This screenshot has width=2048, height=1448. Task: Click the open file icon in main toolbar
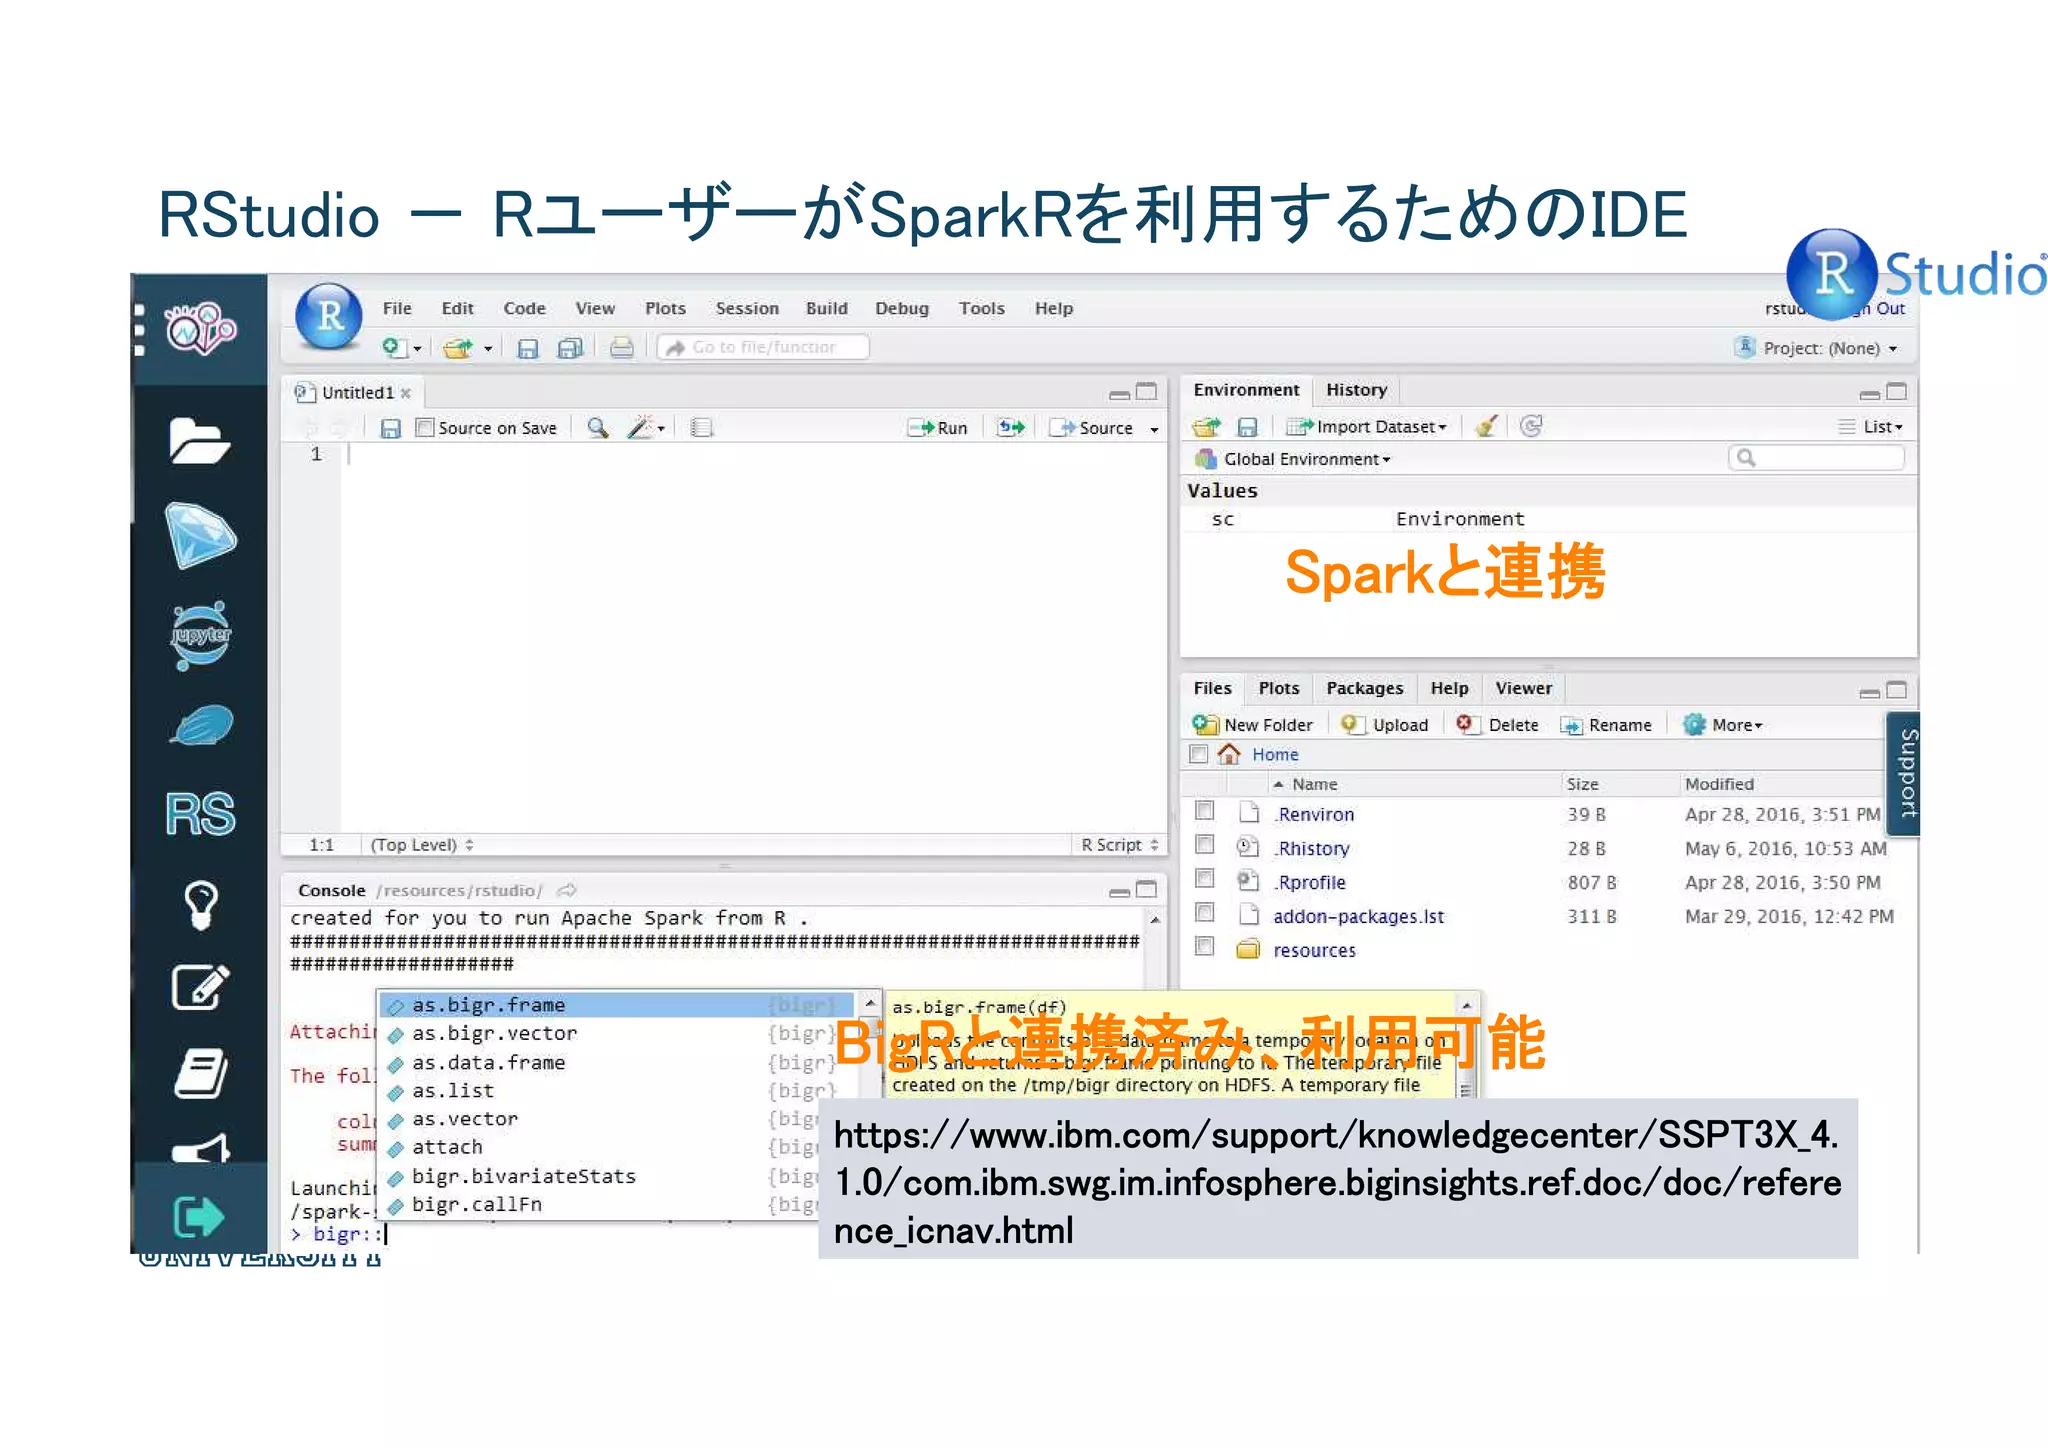458,348
